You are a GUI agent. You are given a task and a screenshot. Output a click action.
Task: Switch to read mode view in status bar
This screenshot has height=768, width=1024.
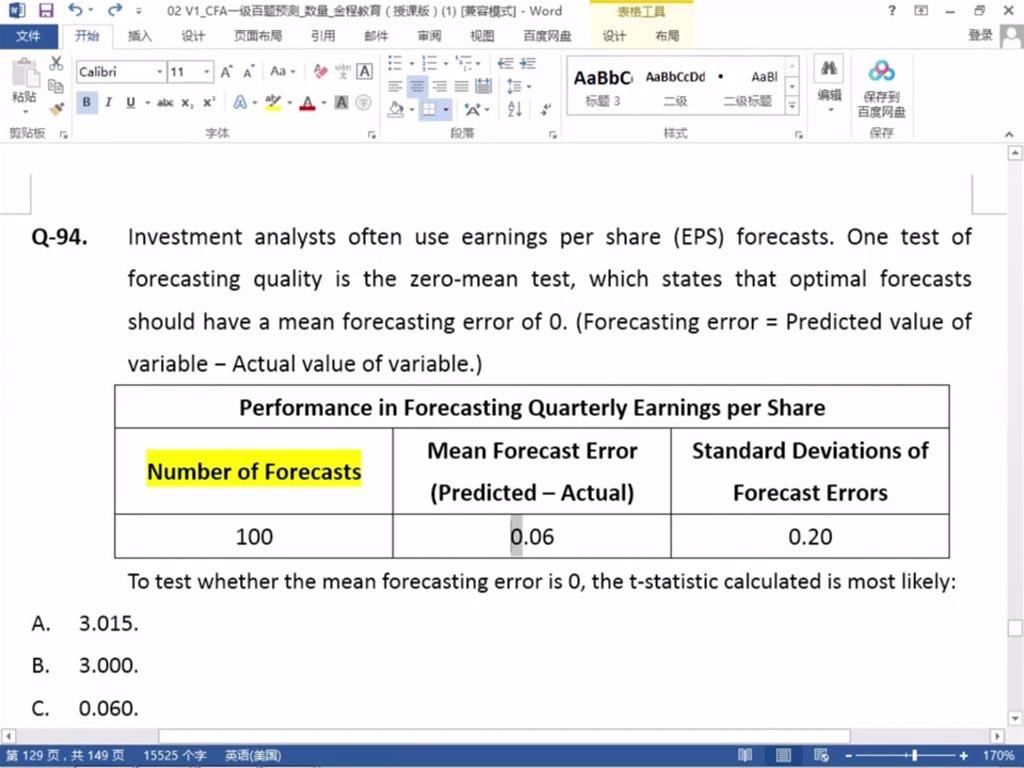point(745,756)
